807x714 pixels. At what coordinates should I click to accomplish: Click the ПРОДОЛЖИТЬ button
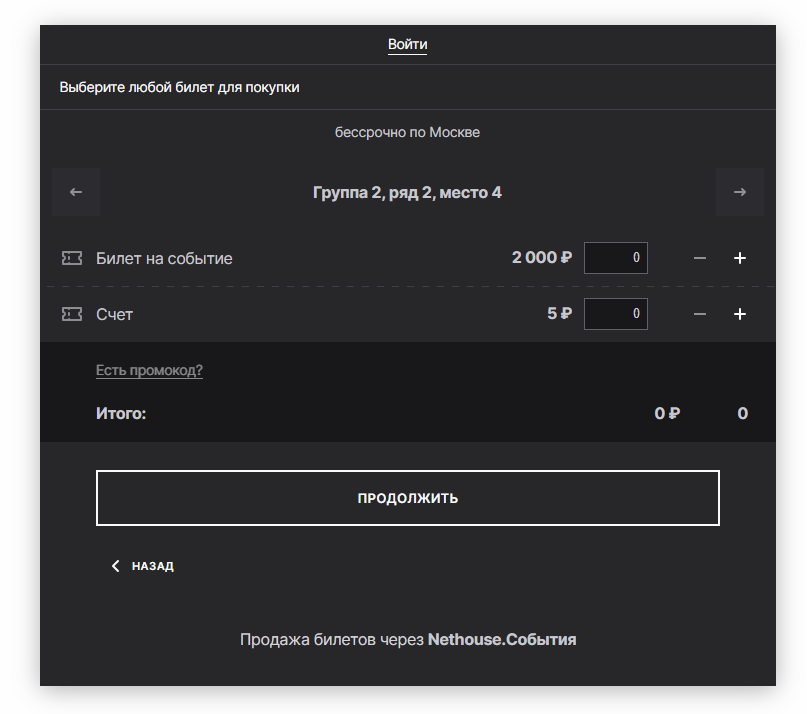408,498
